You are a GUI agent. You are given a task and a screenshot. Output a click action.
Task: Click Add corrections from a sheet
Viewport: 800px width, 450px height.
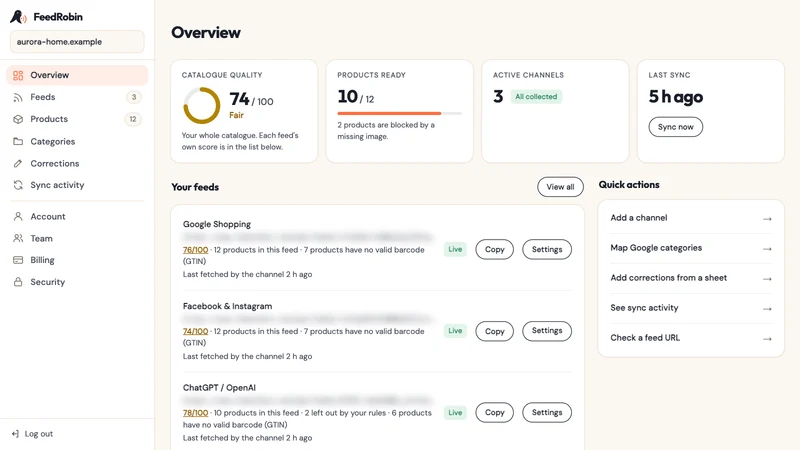[691, 279]
